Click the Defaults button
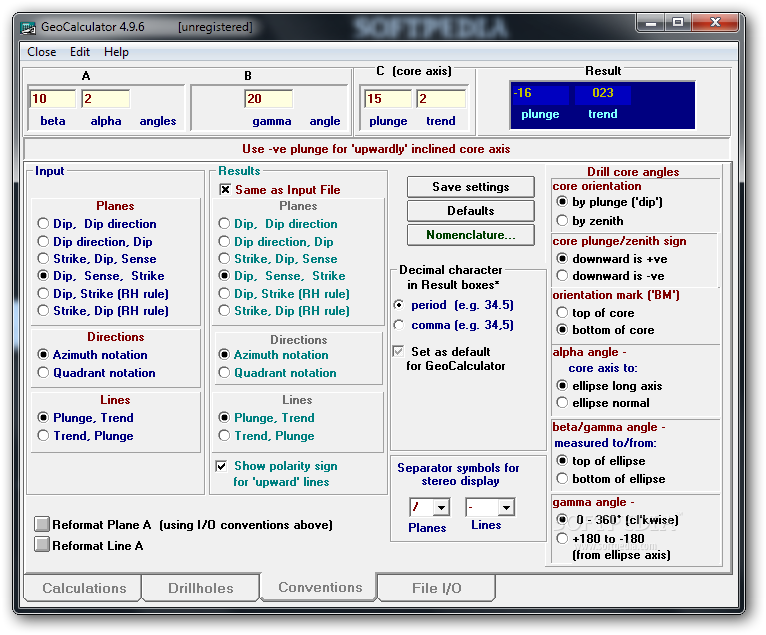This screenshot has height=635, width=766. click(470, 211)
